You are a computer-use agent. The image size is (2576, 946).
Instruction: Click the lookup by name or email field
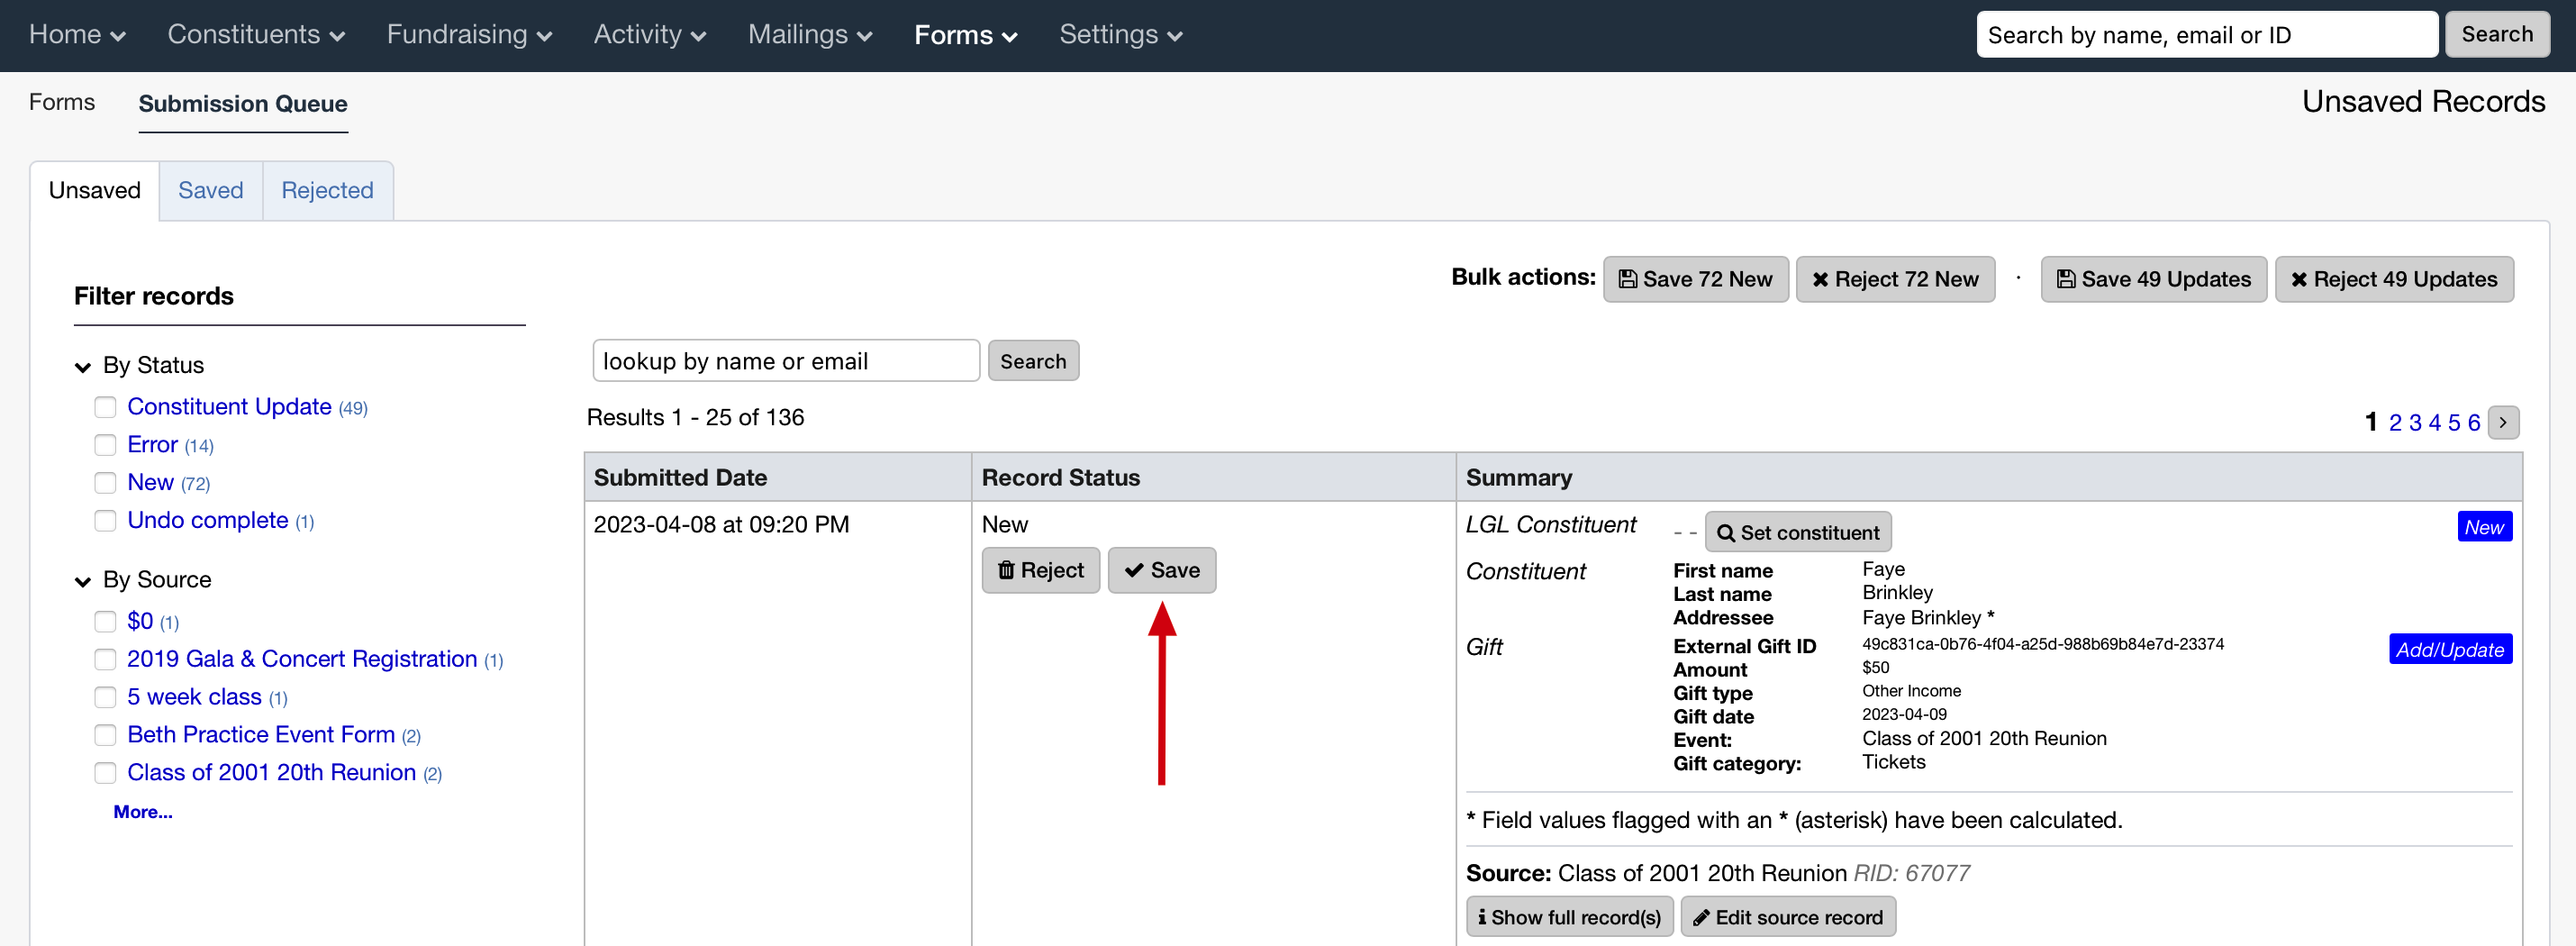[x=785, y=361]
